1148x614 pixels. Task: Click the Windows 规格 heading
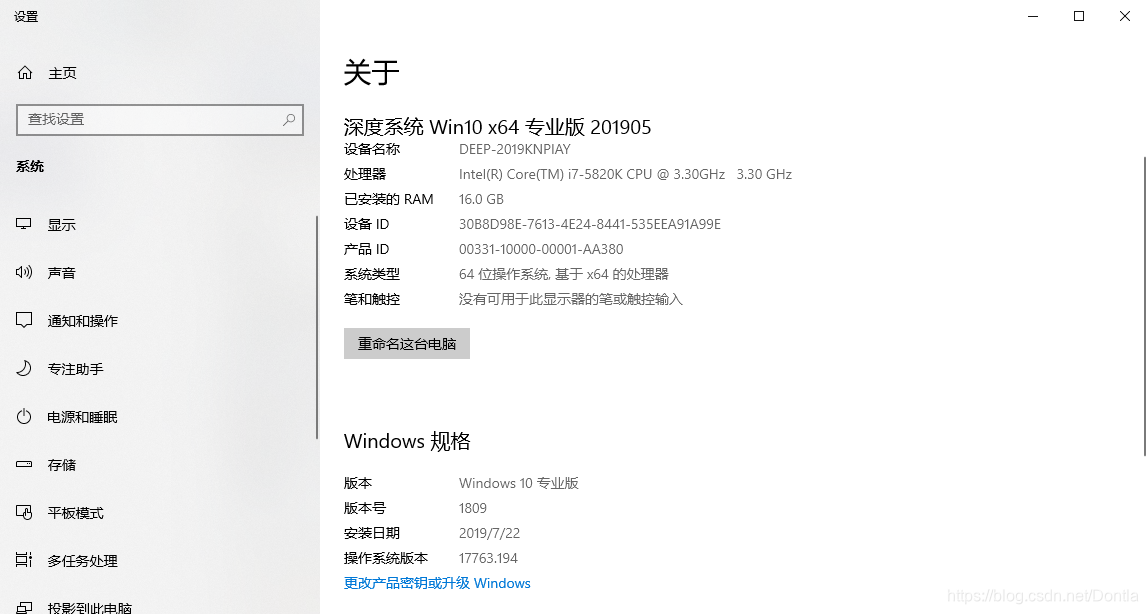pos(407,441)
